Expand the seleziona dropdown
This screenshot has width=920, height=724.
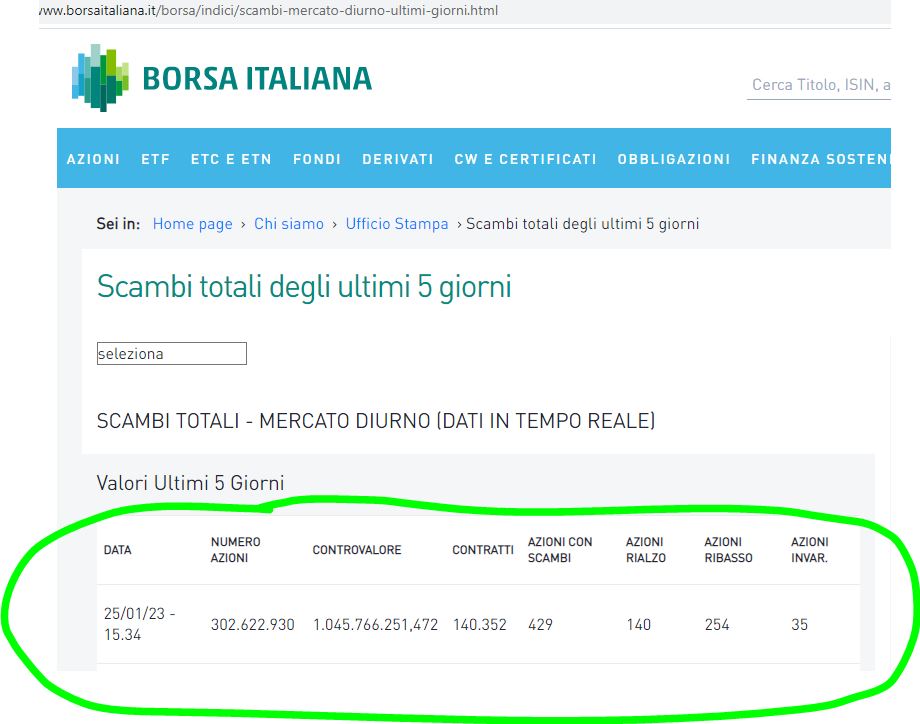(x=171, y=354)
